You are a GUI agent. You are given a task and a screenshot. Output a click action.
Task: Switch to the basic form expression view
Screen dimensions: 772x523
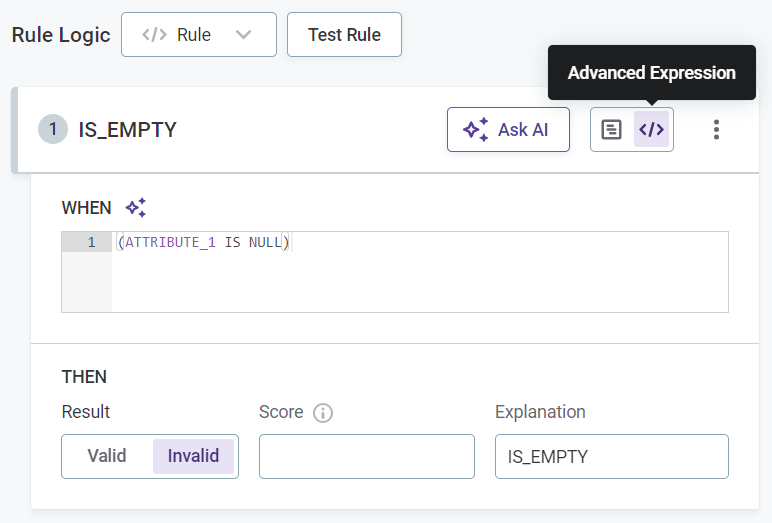(611, 130)
